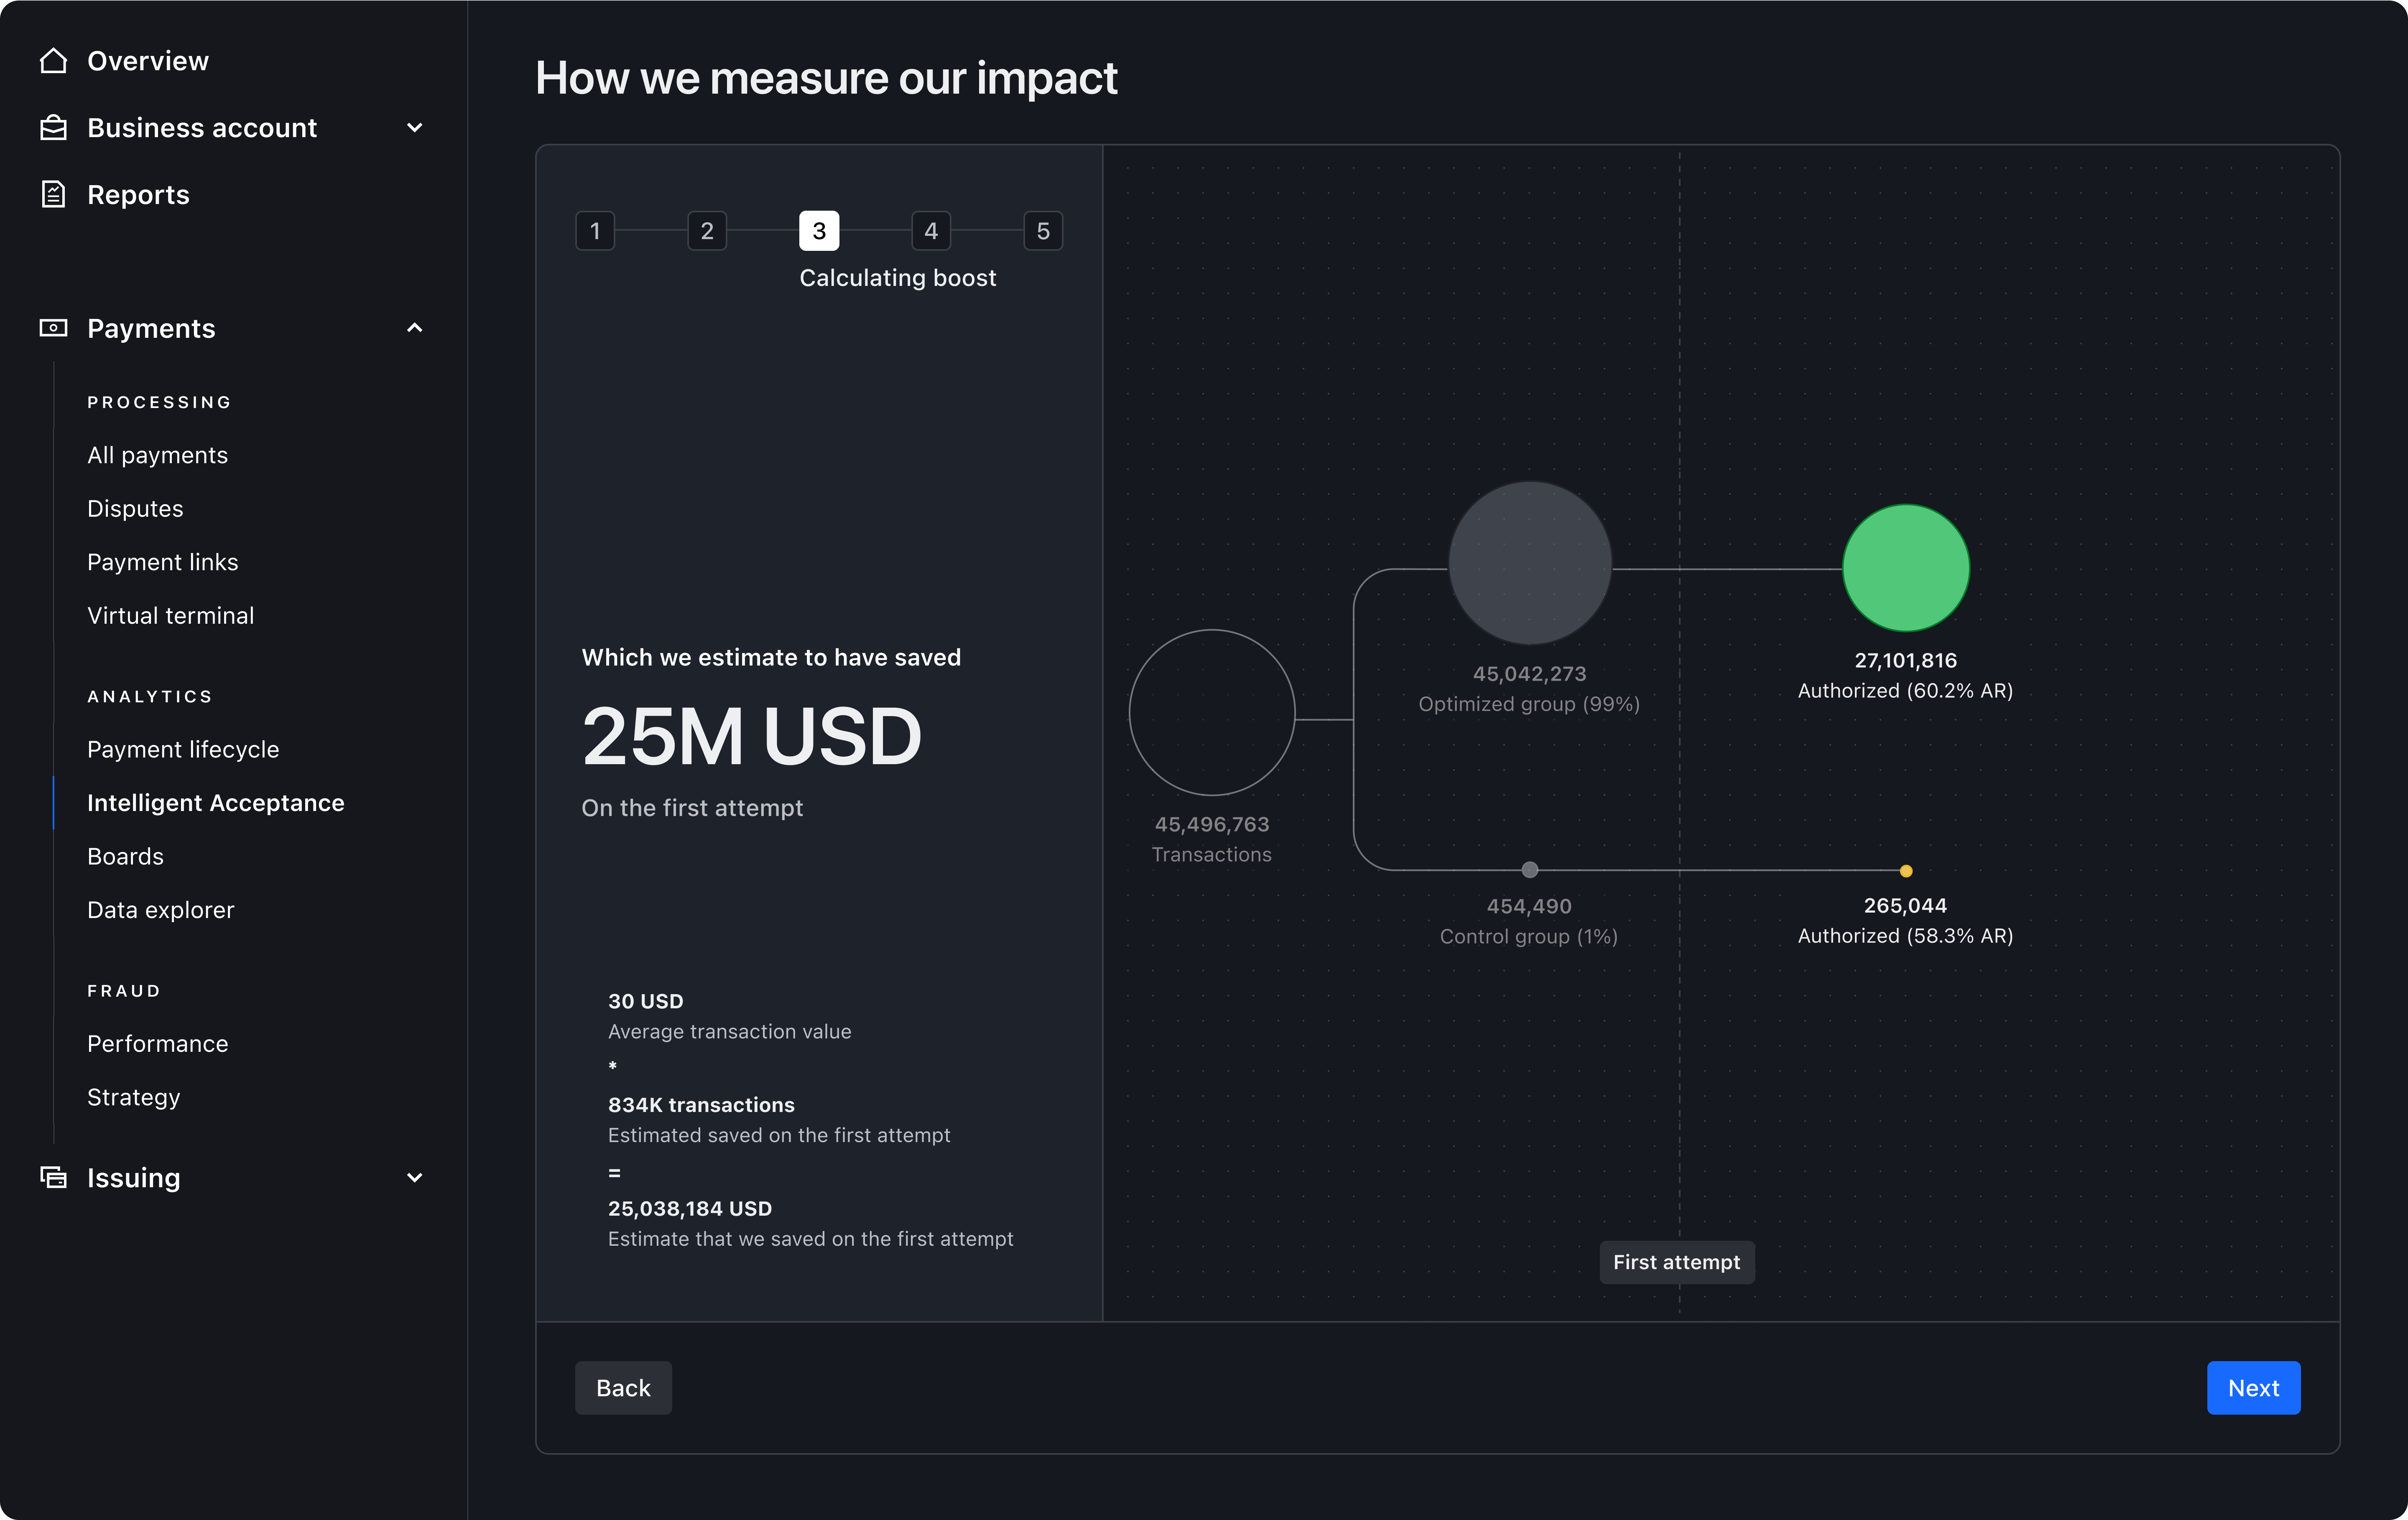Screen dimensions: 2408x1520
Task: Click the 265,044 Authorized value
Action: [x=1906, y=905]
